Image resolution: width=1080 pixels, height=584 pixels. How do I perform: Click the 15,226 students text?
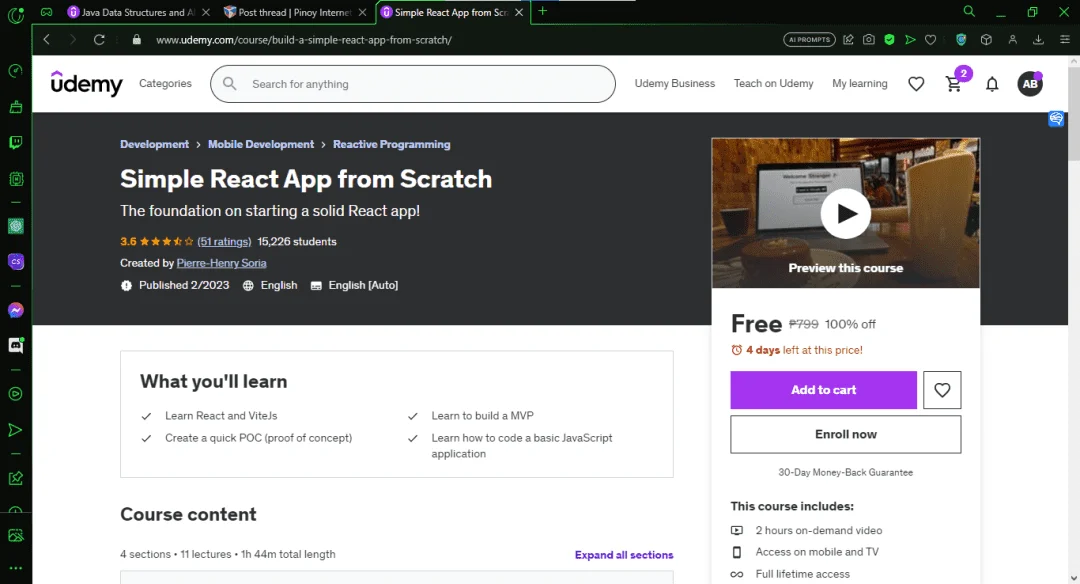297,242
